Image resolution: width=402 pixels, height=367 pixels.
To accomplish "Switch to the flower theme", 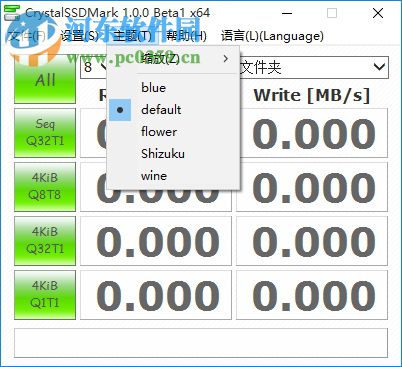I will click(x=173, y=132).
